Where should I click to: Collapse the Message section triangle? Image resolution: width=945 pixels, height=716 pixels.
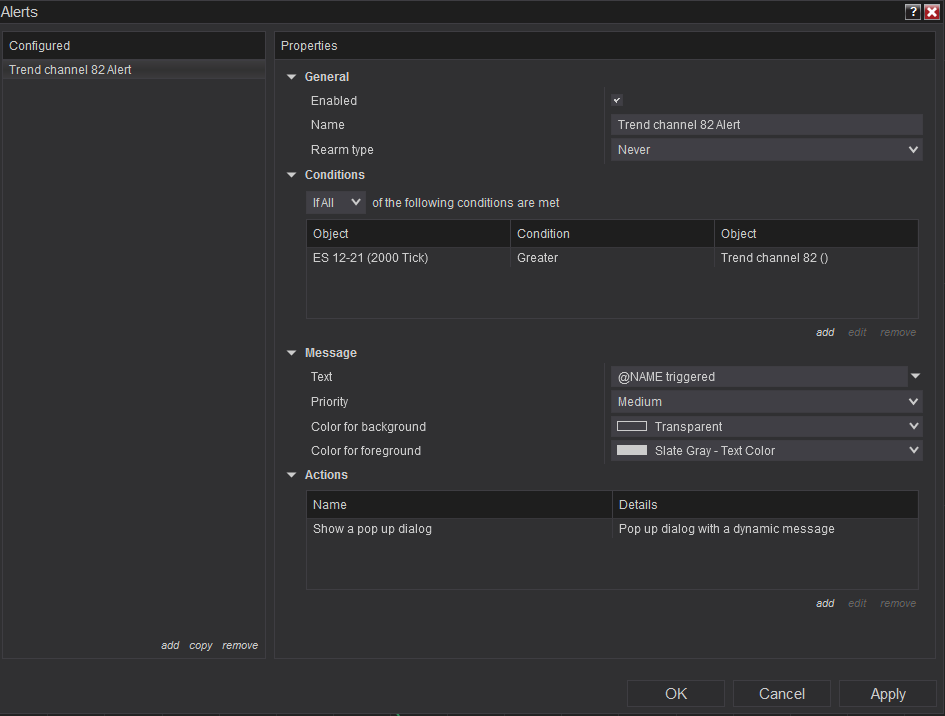click(292, 353)
